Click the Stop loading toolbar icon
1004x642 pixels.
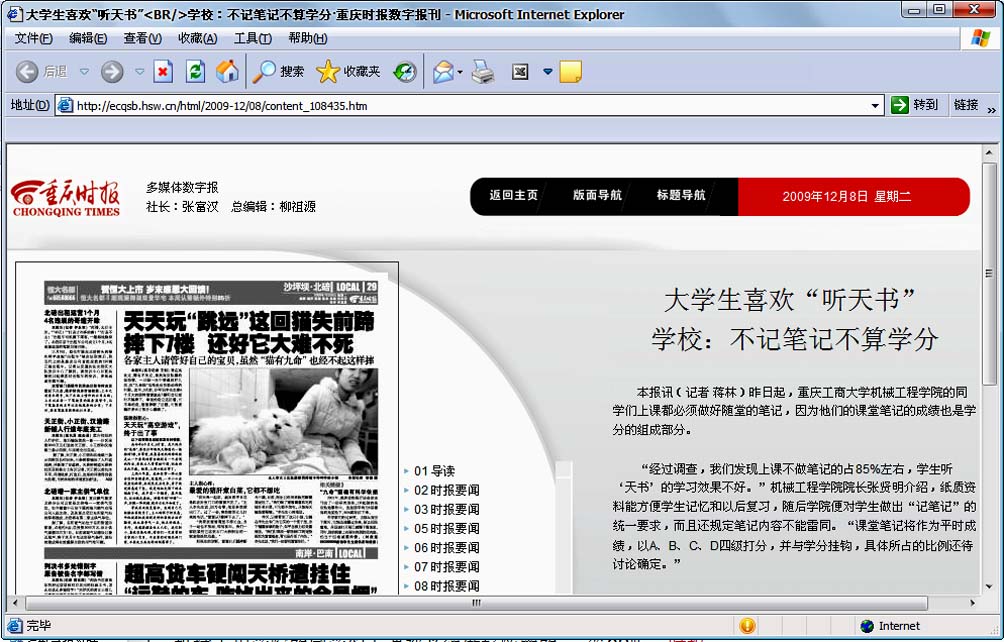pyautogui.click(x=163, y=72)
